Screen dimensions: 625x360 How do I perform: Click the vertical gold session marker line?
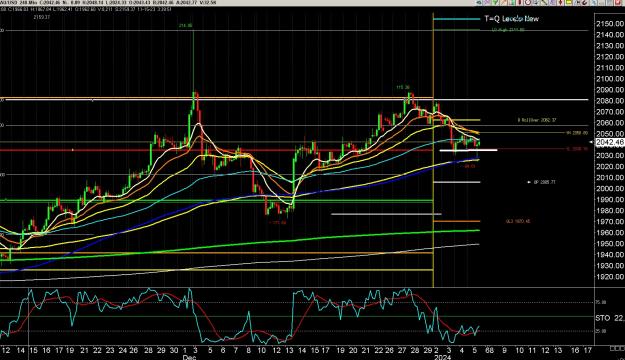[x=433, y=150]
